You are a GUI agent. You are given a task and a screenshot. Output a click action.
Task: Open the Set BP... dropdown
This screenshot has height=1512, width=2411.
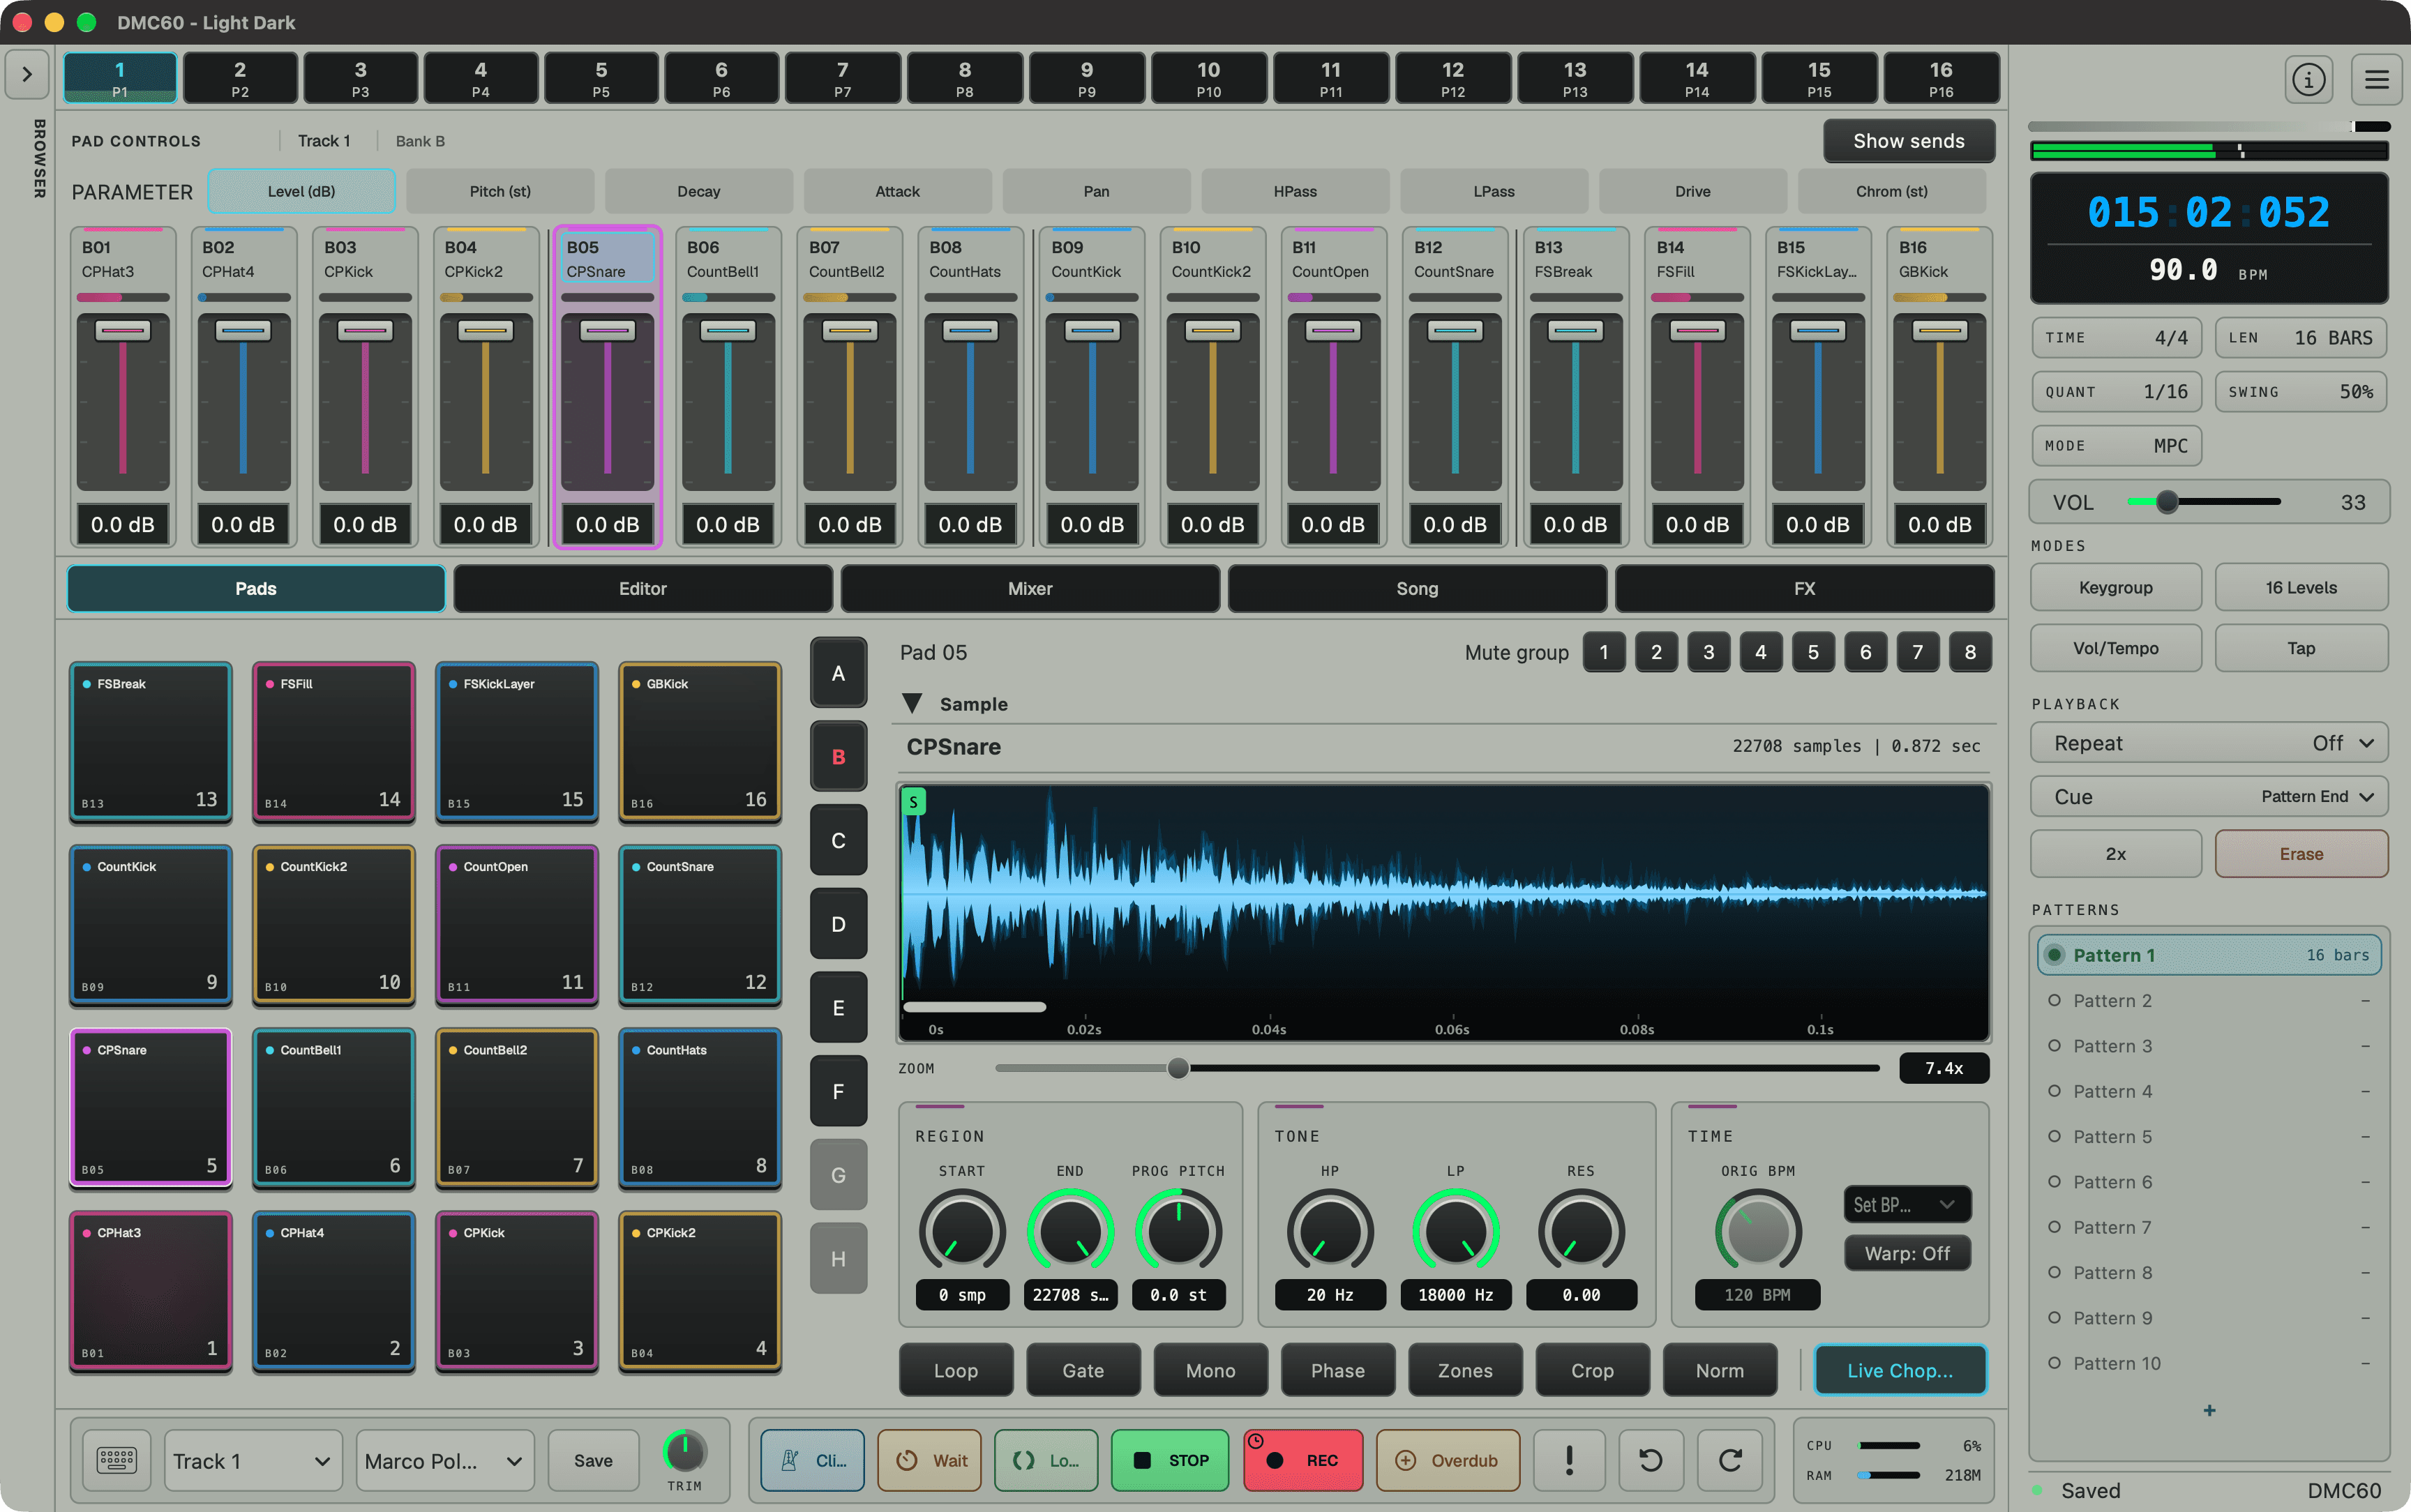tap(1907, 1204)
